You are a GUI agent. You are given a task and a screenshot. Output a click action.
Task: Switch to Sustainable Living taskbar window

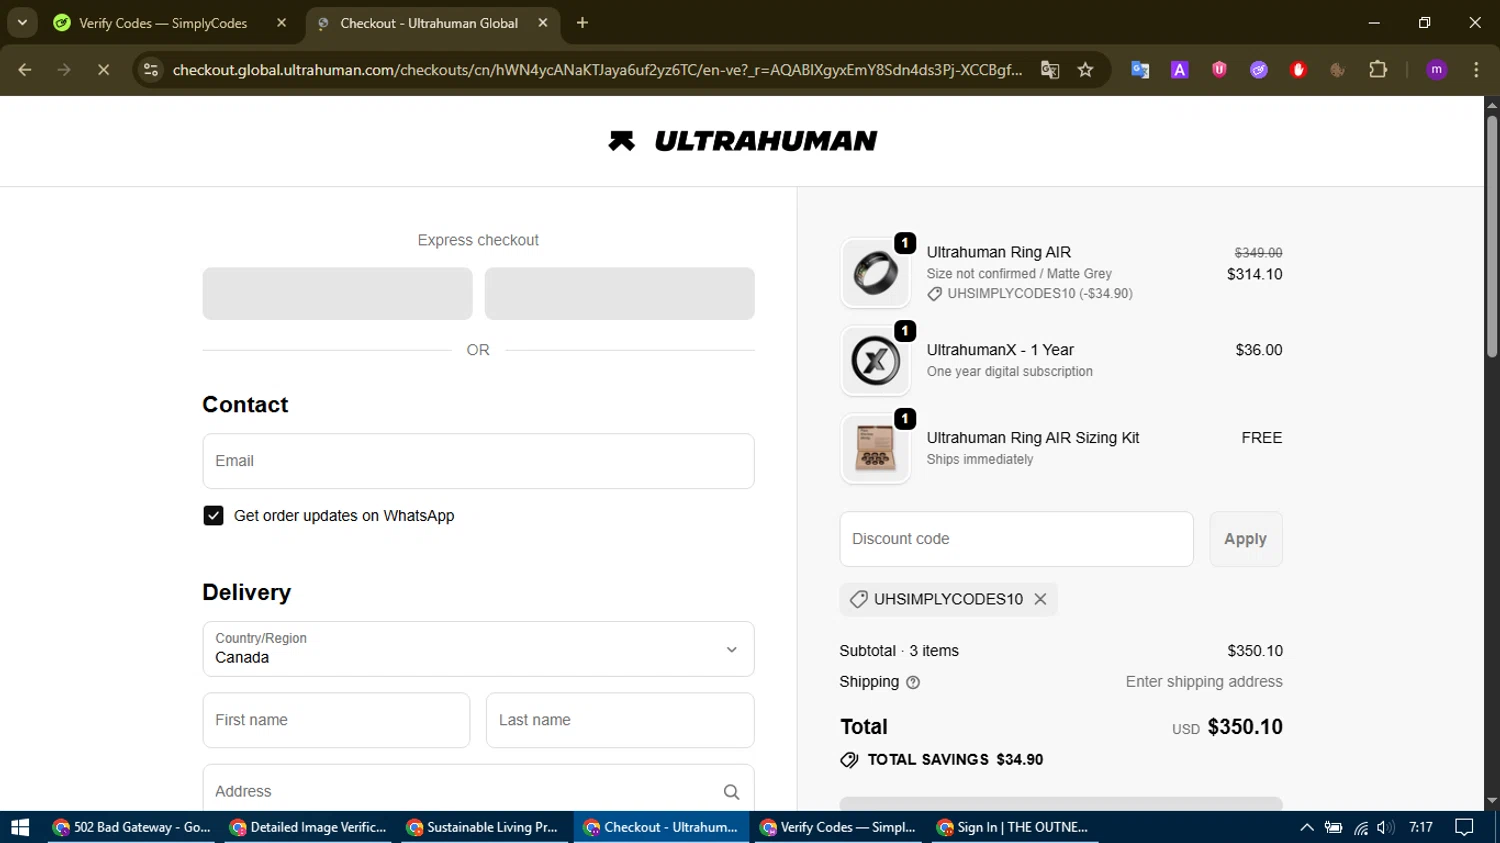(484, 827)
